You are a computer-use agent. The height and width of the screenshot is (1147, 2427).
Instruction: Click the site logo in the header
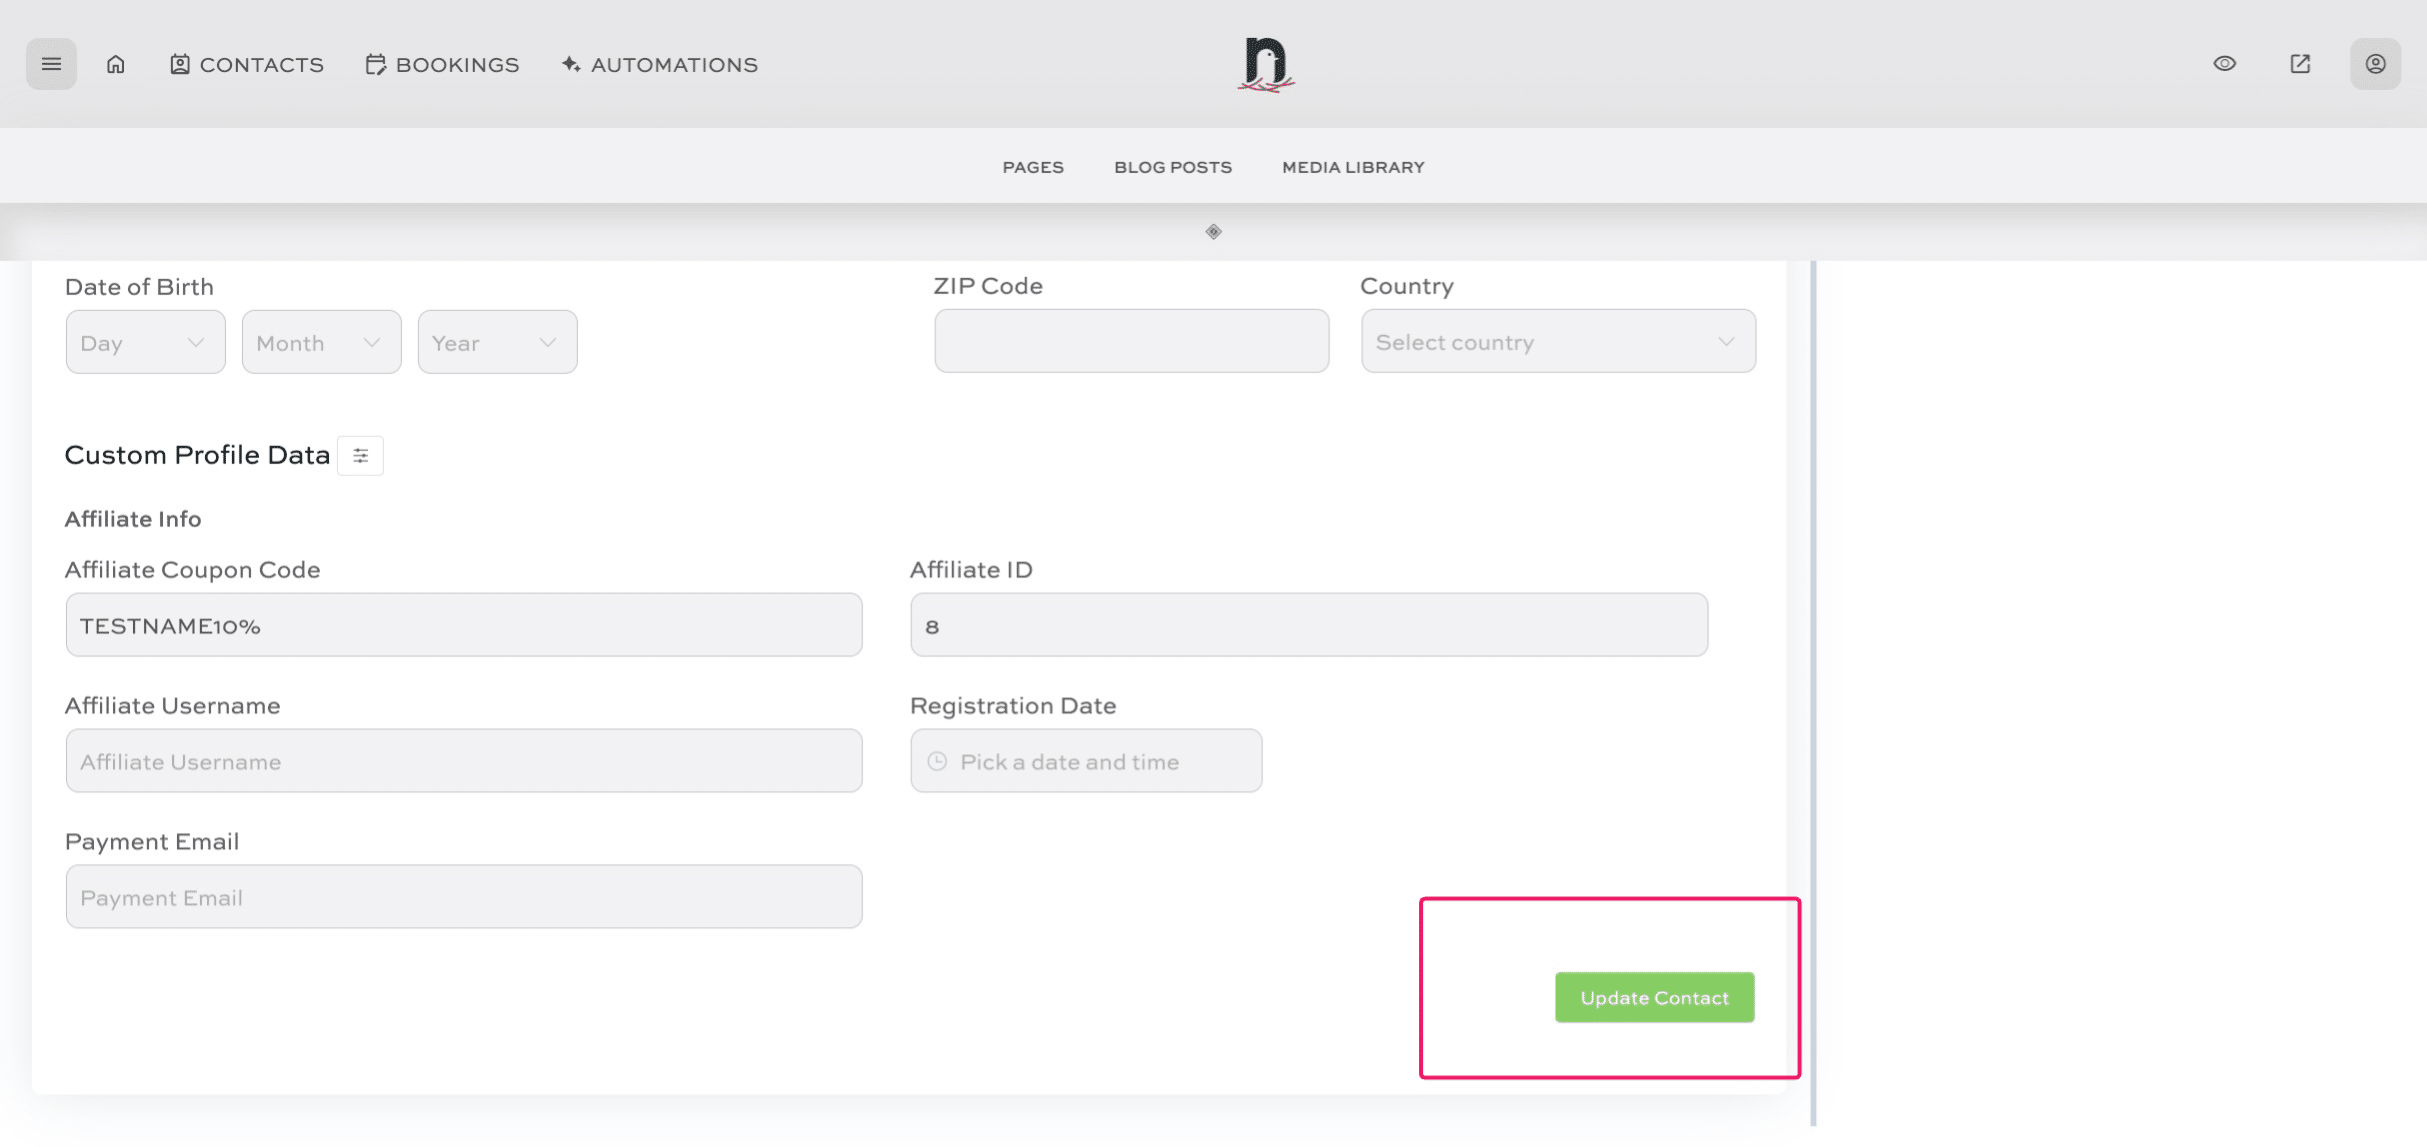(x=1265, y=64)
